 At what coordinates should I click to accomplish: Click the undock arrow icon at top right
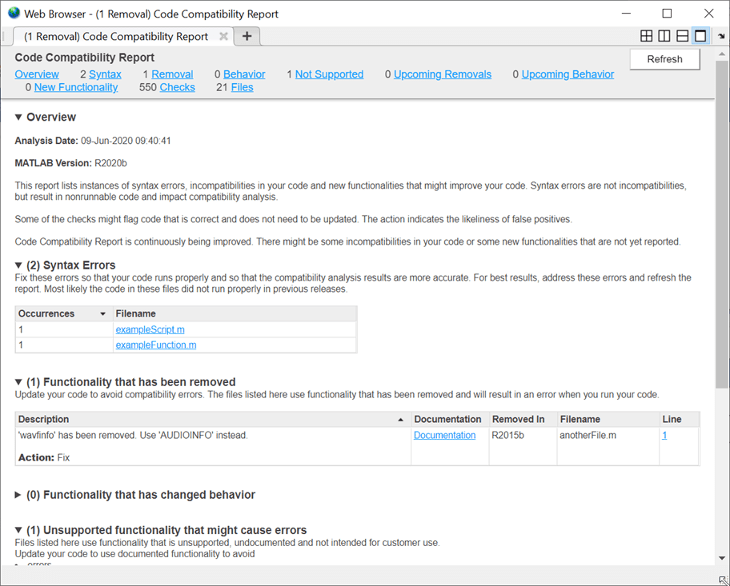coord(722,36)
